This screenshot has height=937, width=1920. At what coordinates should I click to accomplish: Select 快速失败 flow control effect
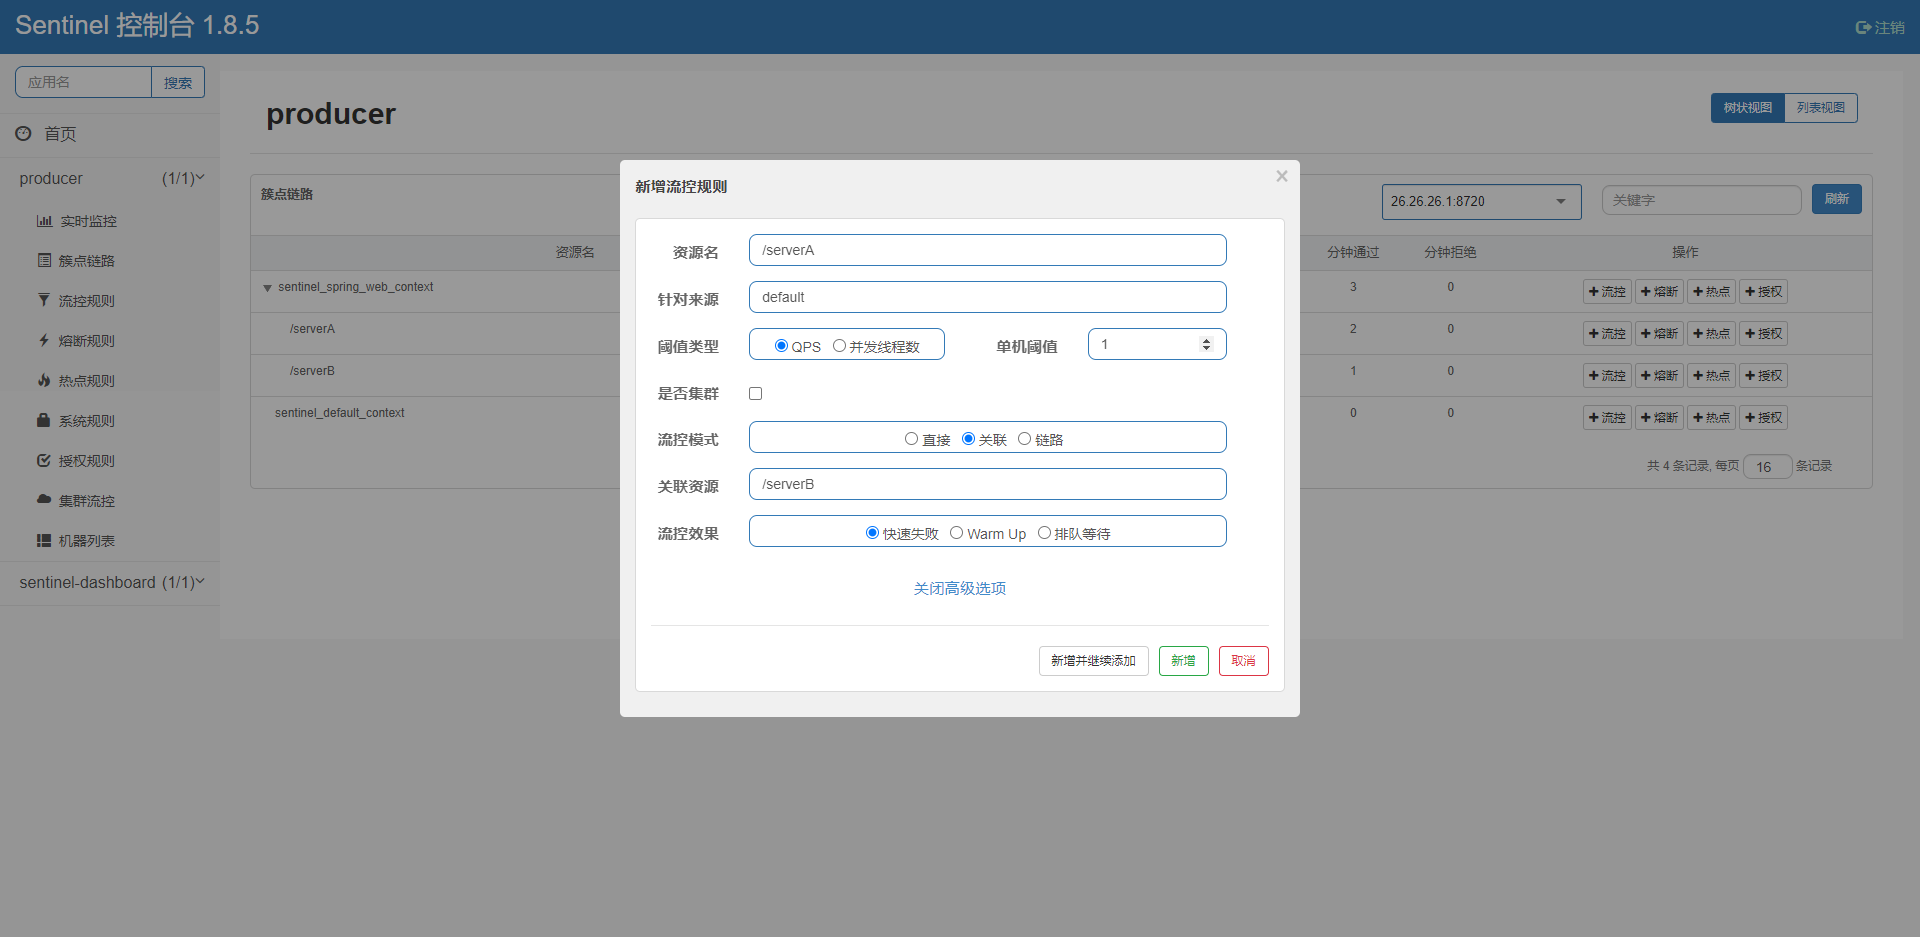pos(872,533)
